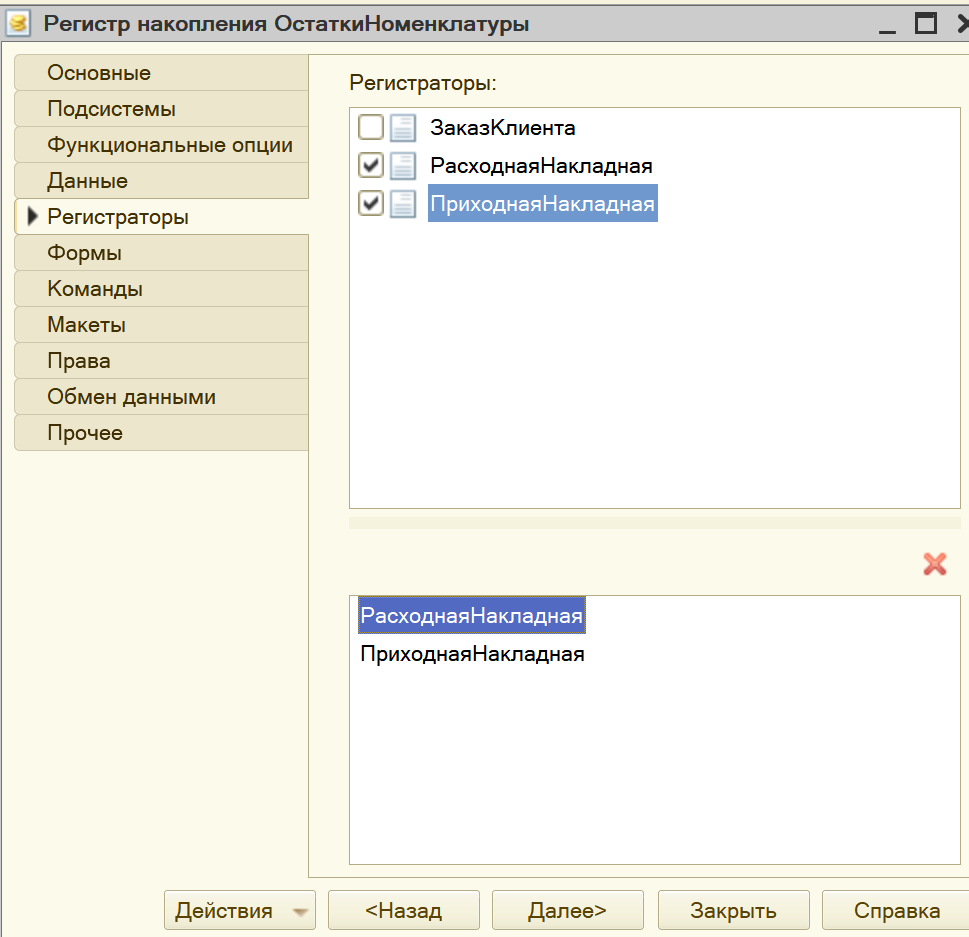This screenshot has height=937, width=969.
Task: Open the Права tab
Action: (x=161, y=360)
